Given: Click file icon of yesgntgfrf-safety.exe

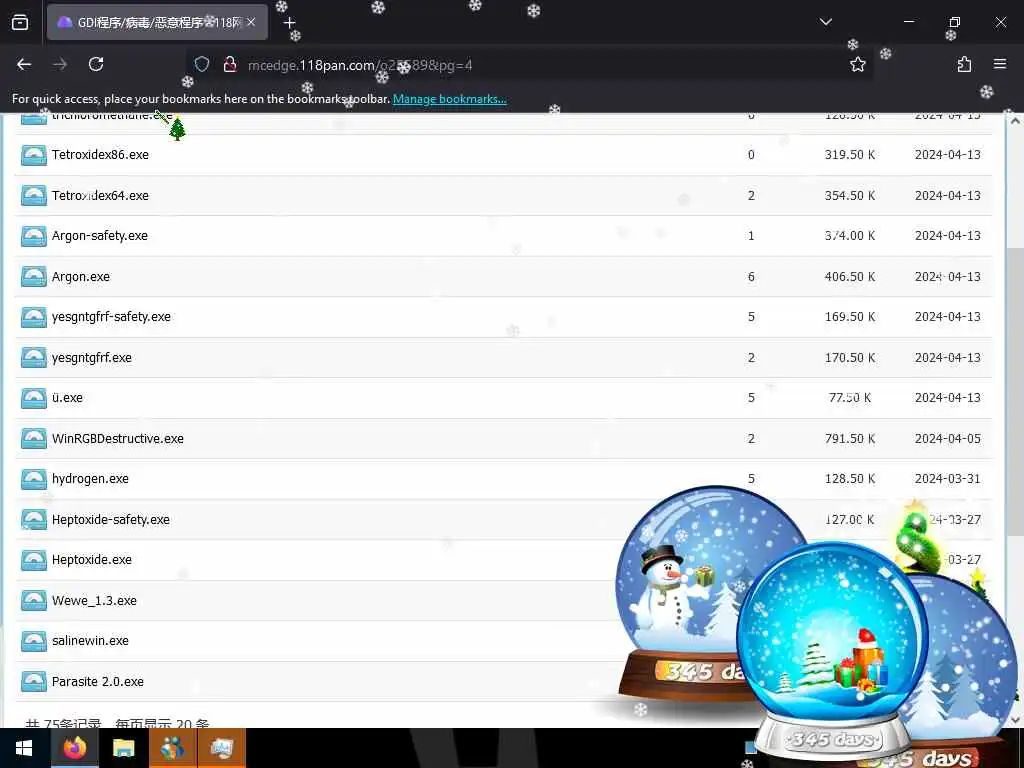Looking at the screenshot, I should coord(33,317).
